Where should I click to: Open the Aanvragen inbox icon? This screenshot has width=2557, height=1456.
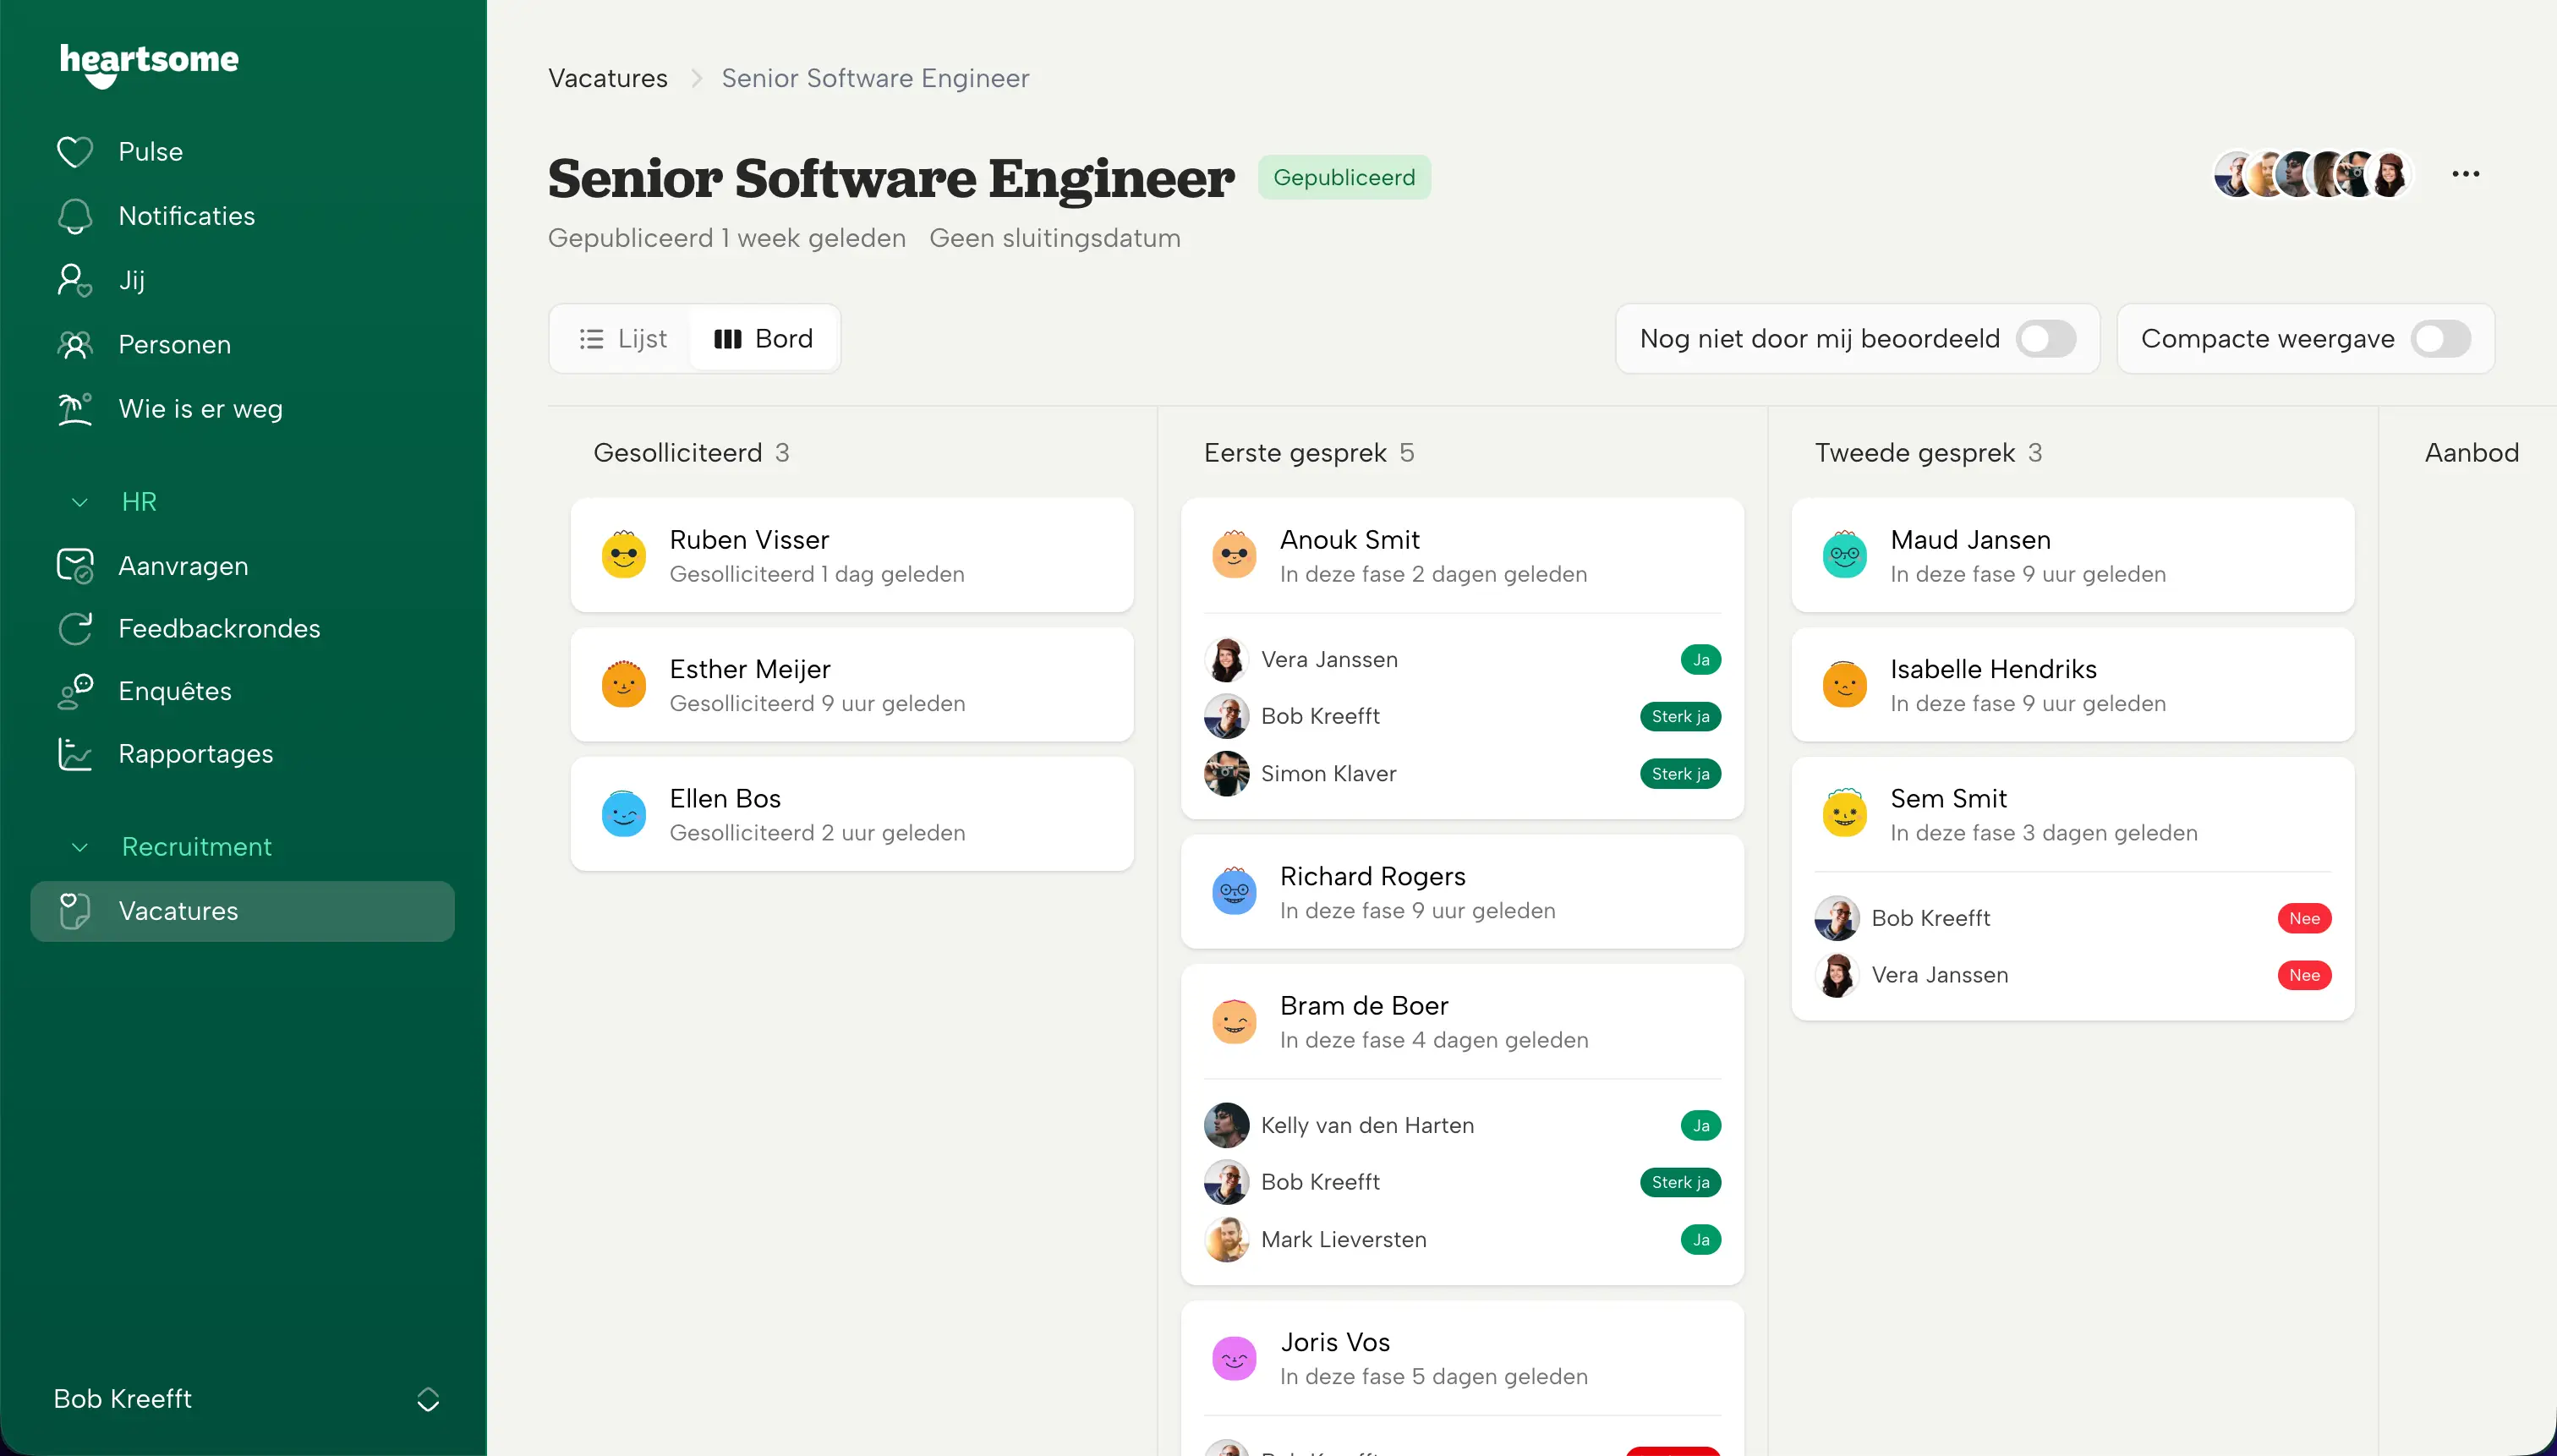click(x=75, y=566)
